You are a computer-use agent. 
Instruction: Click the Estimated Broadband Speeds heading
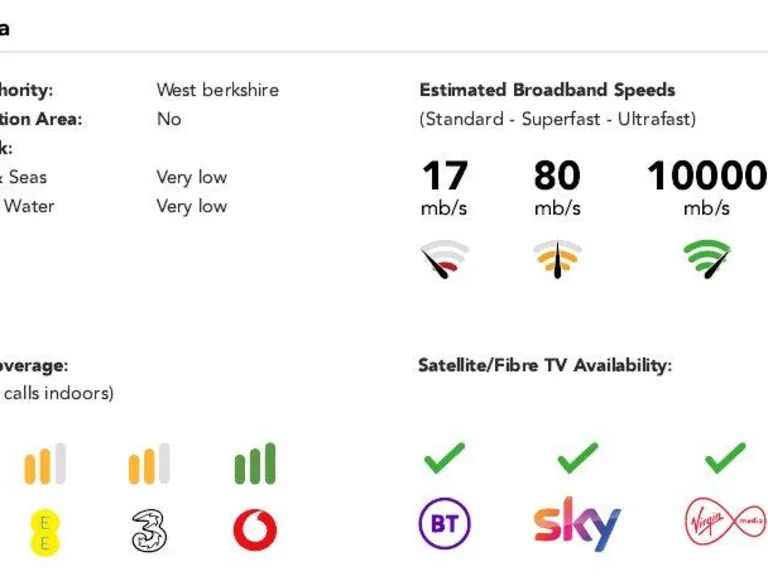[x=547, y=90]
